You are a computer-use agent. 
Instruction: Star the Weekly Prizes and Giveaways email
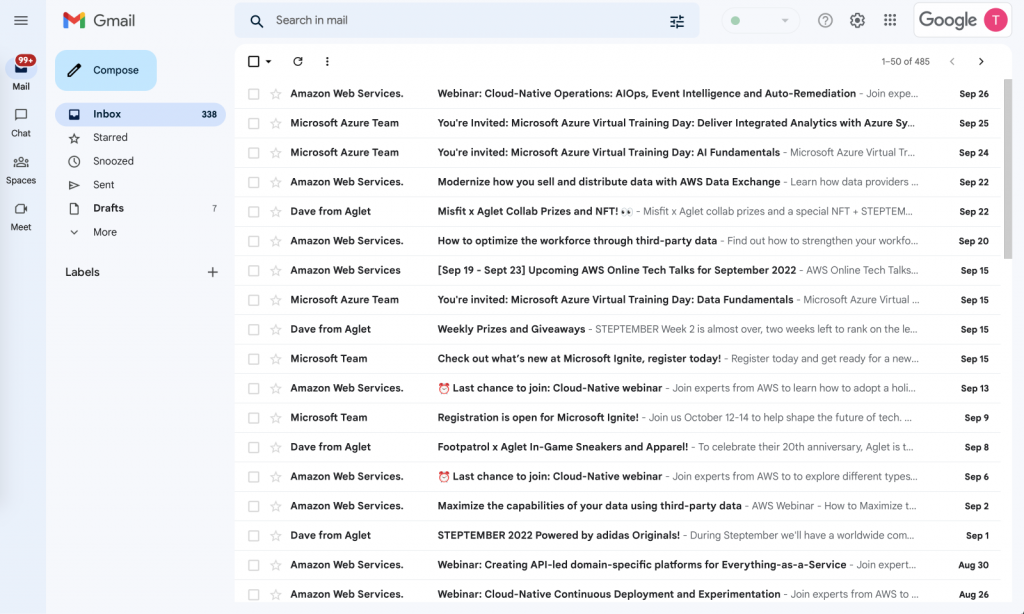click(276, 329)
